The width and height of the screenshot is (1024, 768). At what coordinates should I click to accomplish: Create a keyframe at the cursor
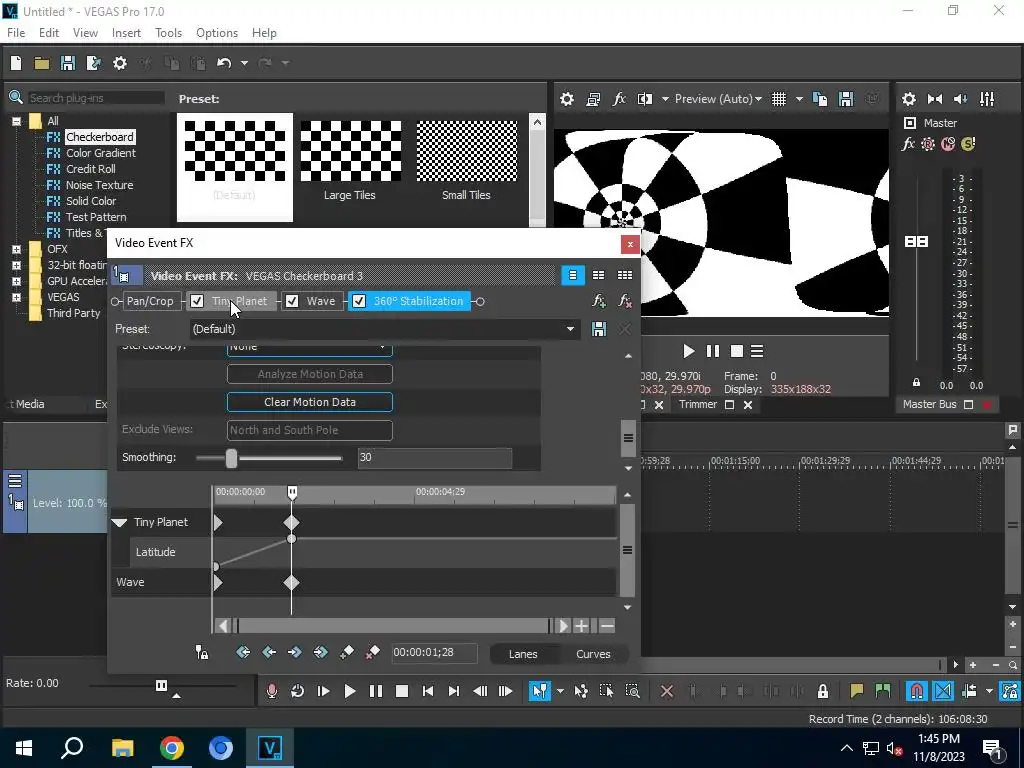[347, 652]
